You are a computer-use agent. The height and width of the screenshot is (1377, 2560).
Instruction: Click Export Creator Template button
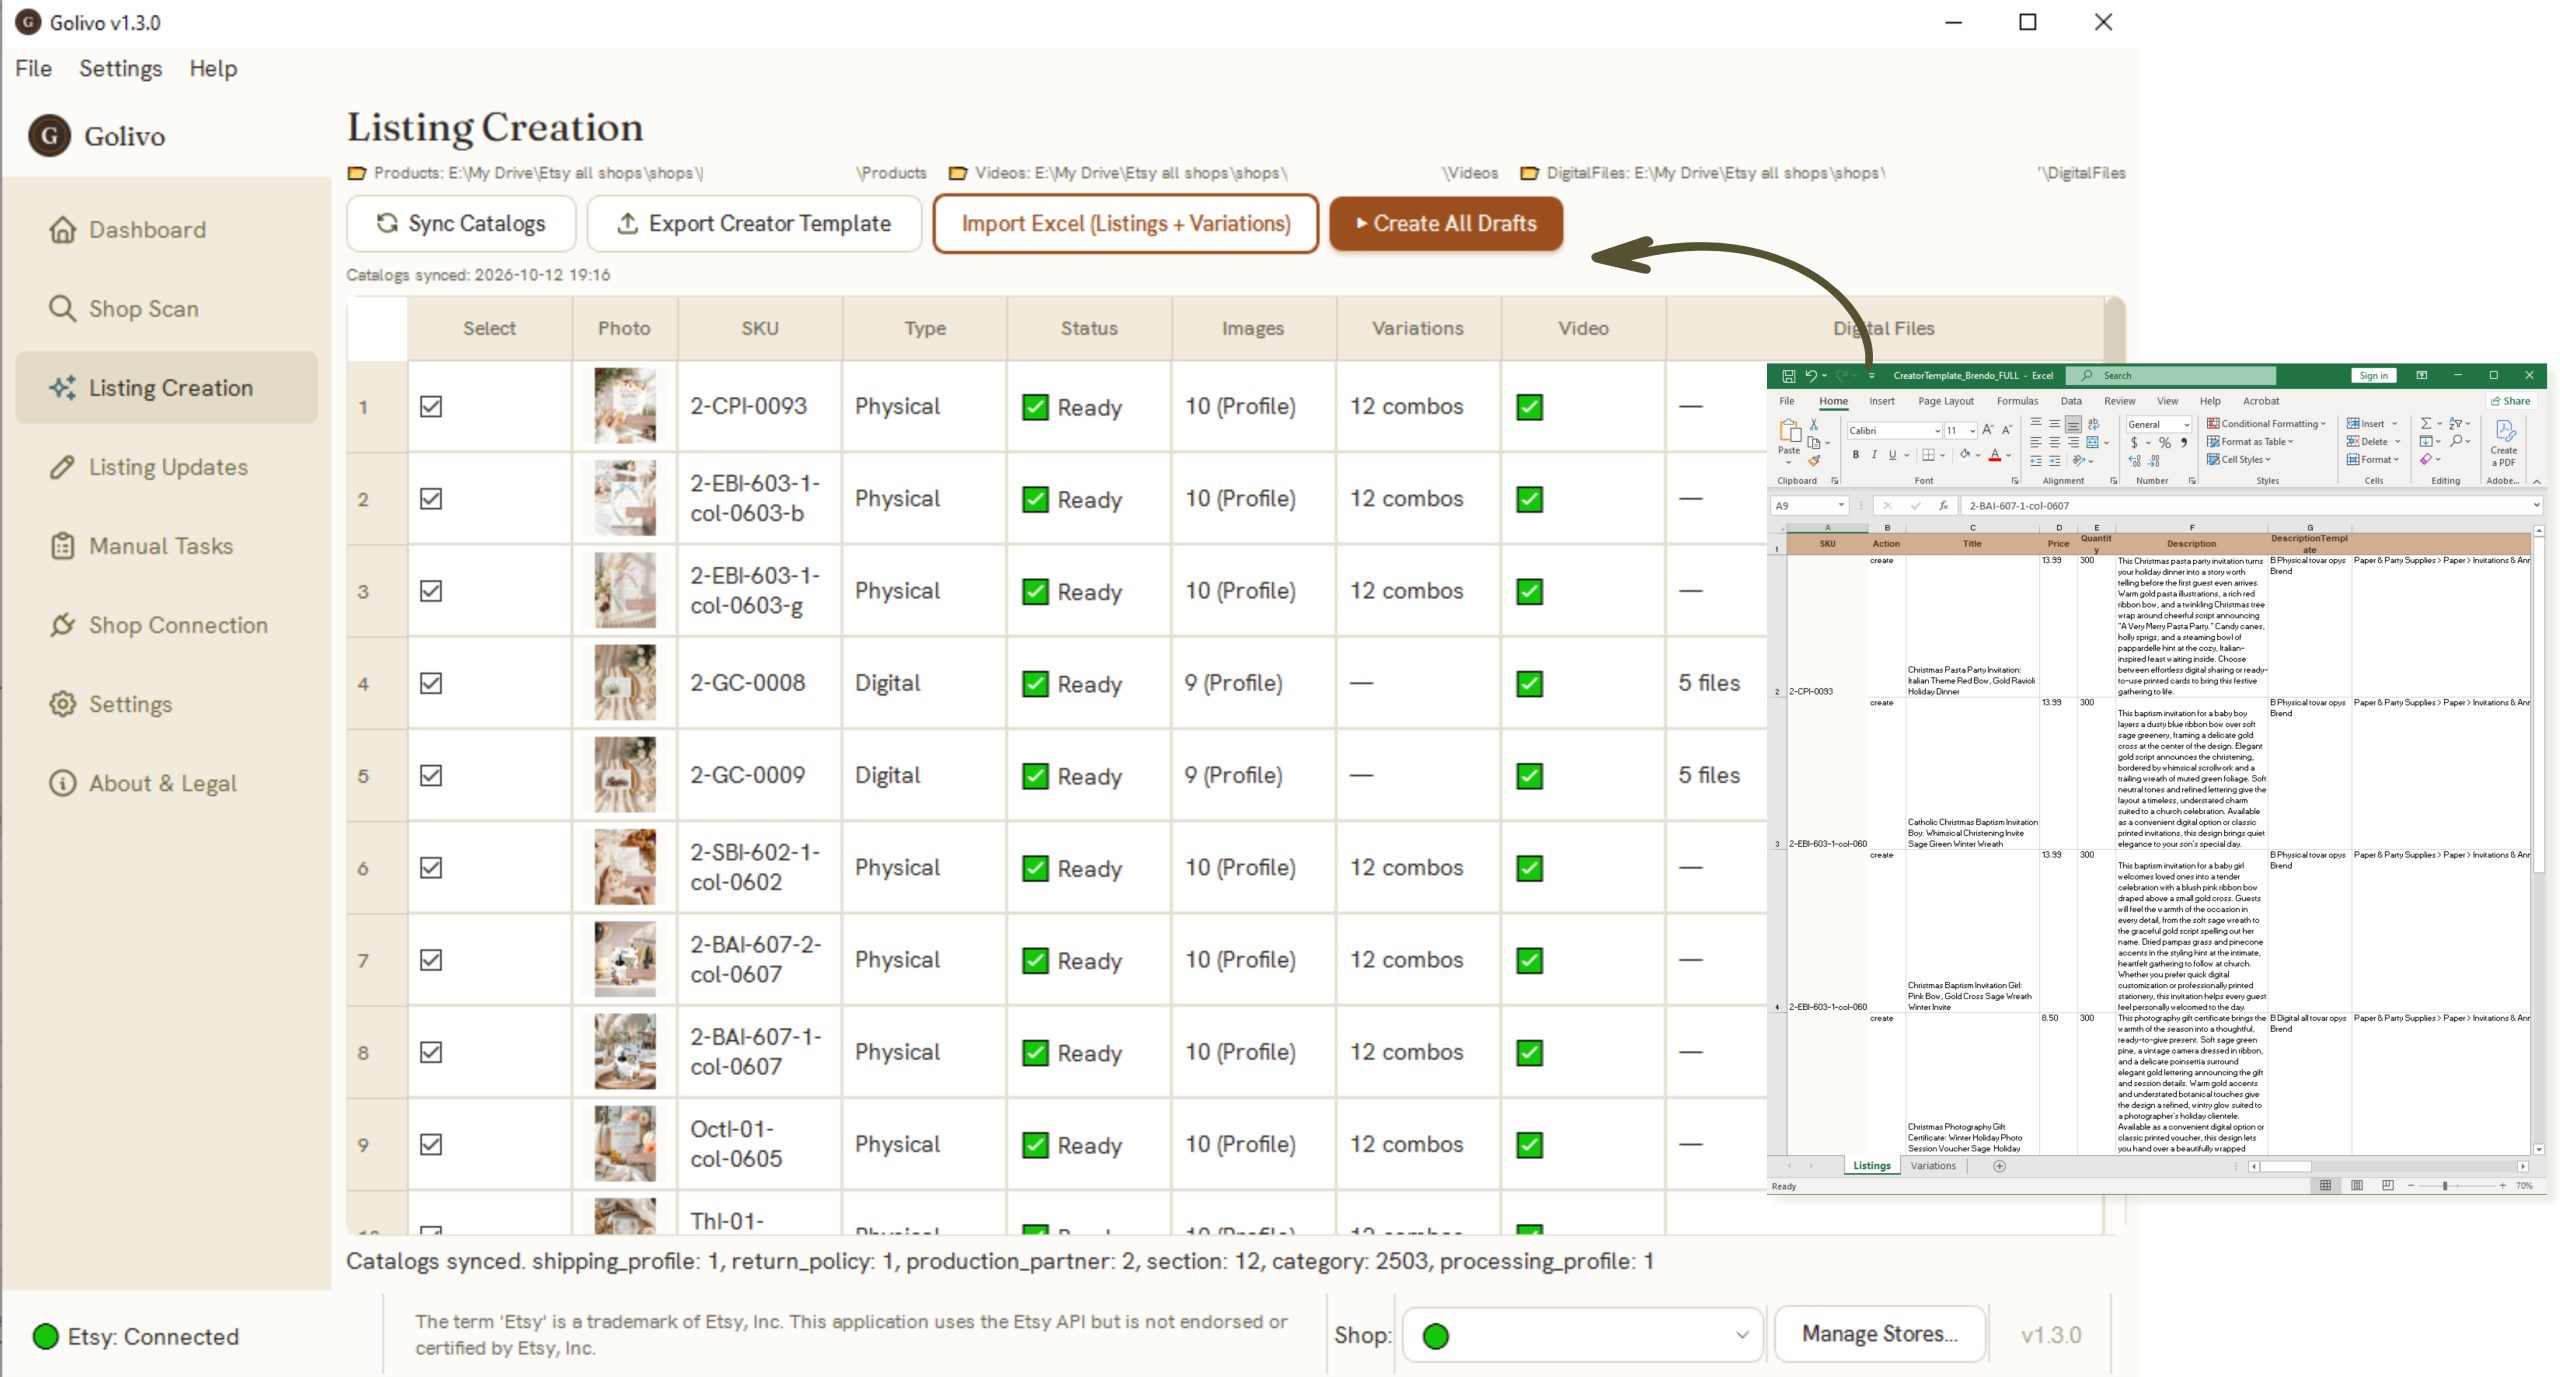coord(754,224)
